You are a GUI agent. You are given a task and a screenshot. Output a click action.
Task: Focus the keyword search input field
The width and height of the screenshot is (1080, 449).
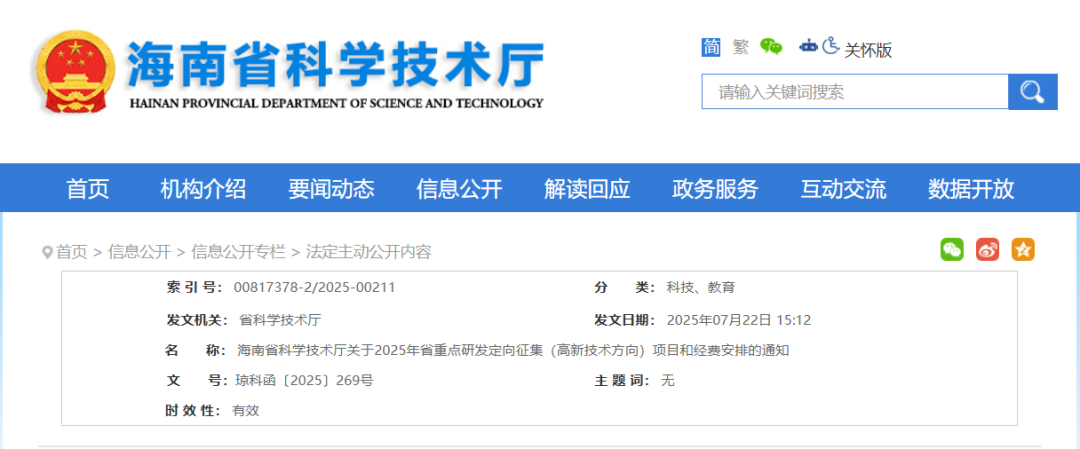(855, 92)
